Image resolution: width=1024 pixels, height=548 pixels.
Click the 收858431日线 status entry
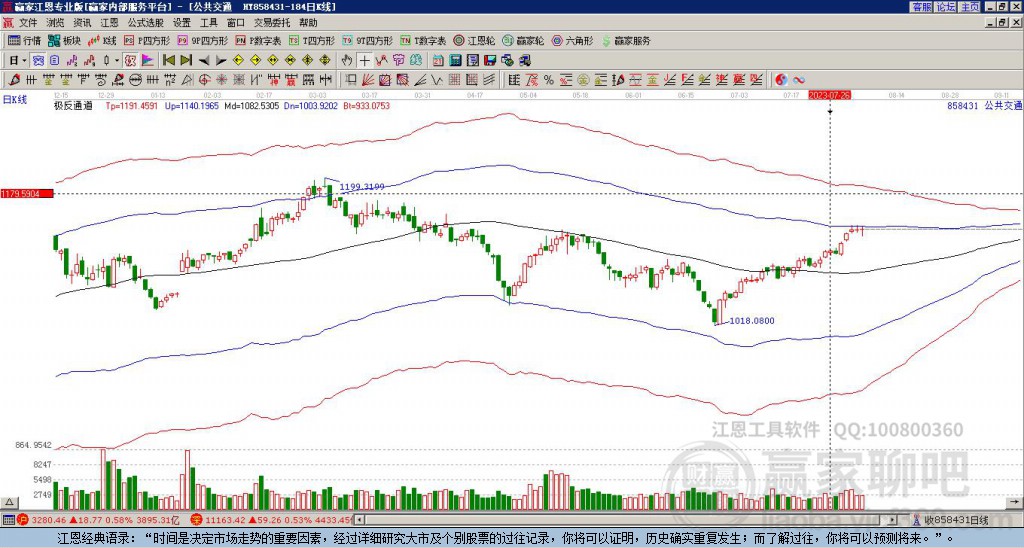click(952, 520)
